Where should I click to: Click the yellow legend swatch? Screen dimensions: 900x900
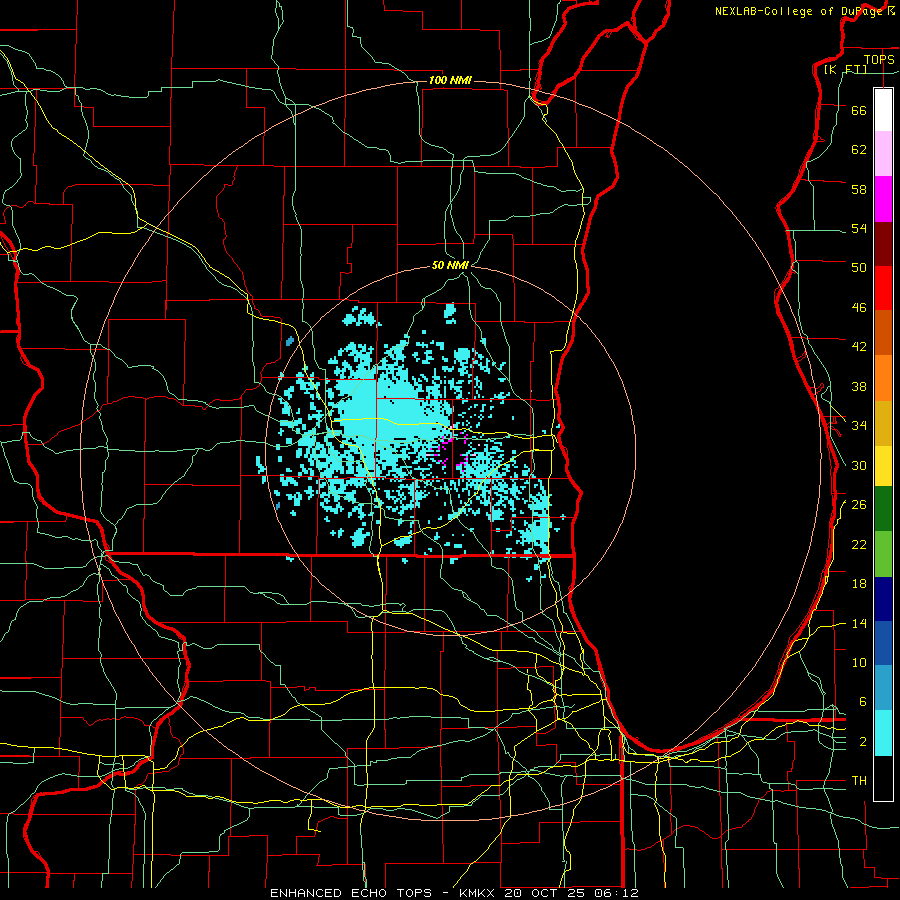[883, 465]
